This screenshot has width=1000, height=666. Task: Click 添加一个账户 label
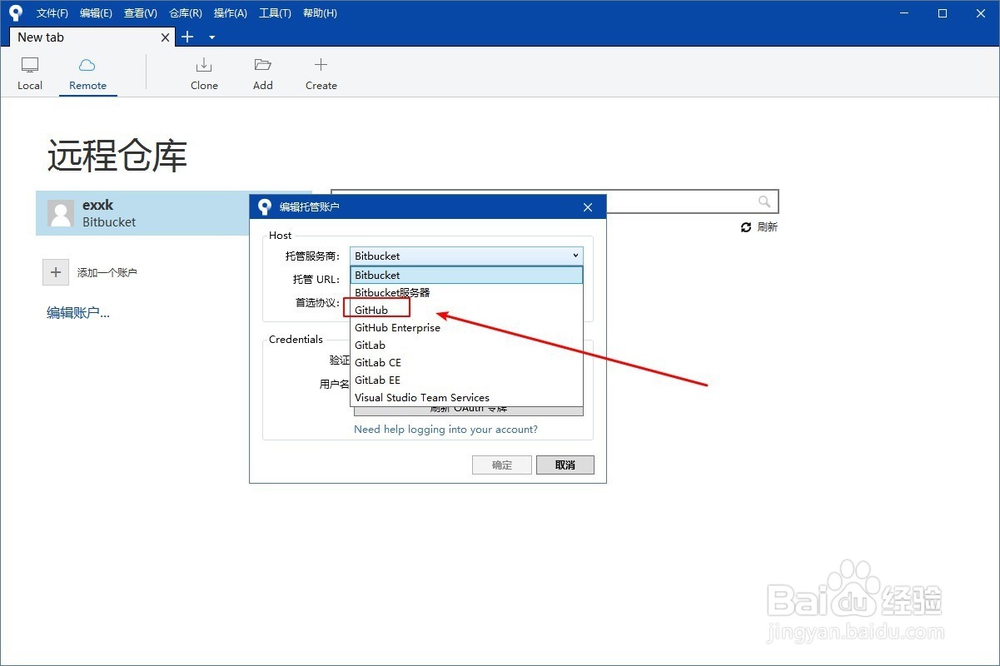(107, 272)
